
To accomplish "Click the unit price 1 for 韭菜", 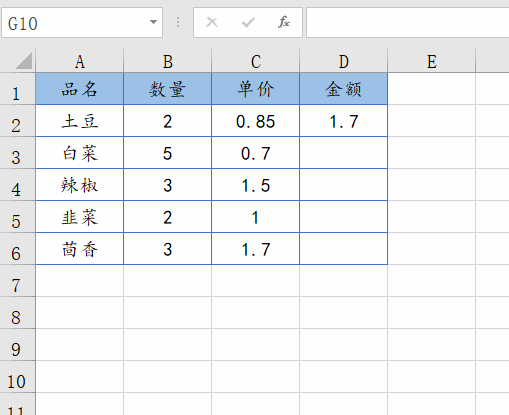I will coord(256,217).
